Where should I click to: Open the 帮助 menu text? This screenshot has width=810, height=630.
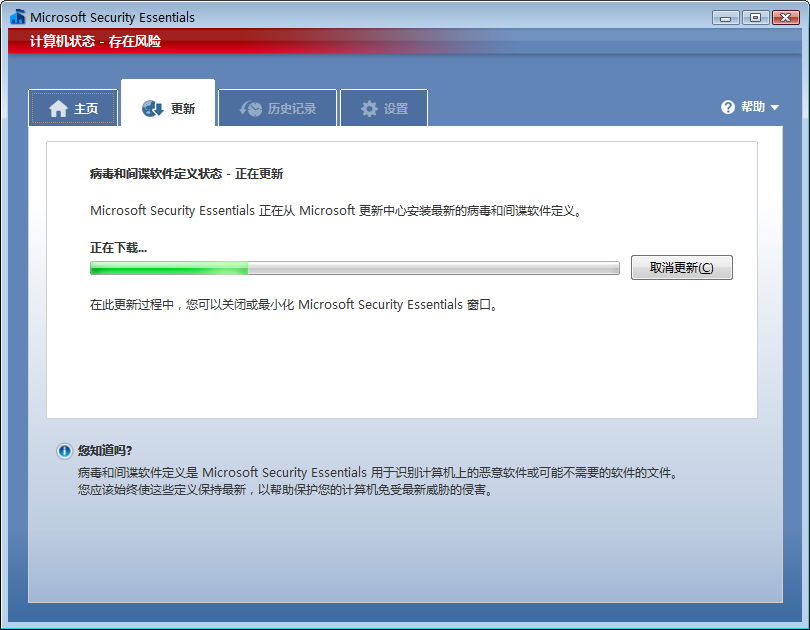coord(753,107)
